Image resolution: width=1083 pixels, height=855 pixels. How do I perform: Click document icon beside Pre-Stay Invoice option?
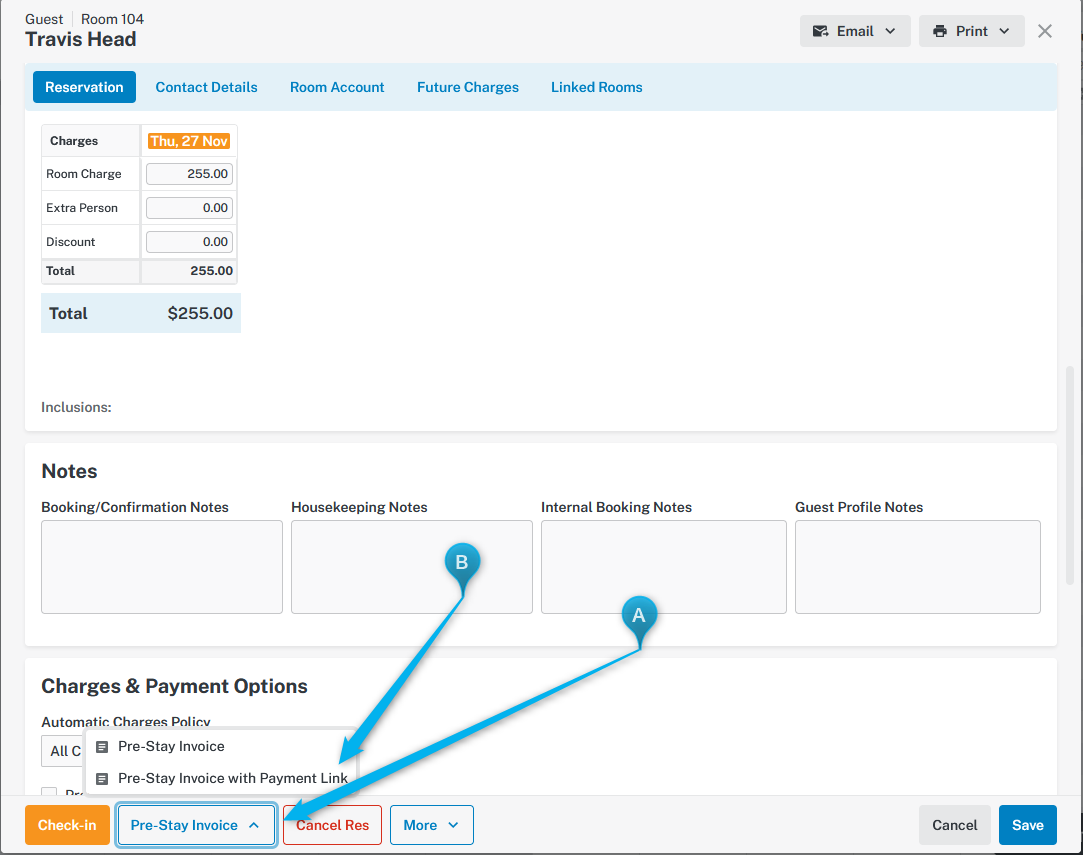[x=102, y=747]
